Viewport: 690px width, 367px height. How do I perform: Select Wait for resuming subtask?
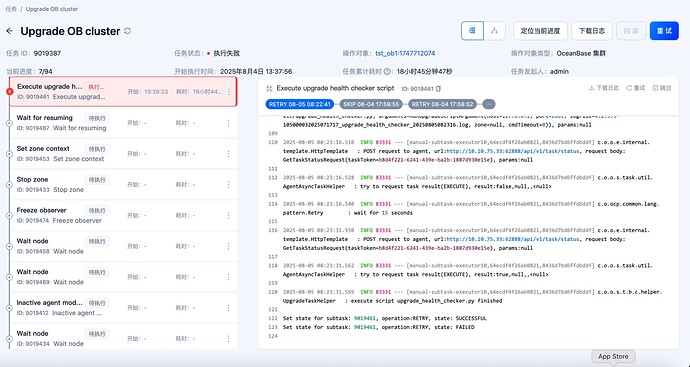point(123,123)
